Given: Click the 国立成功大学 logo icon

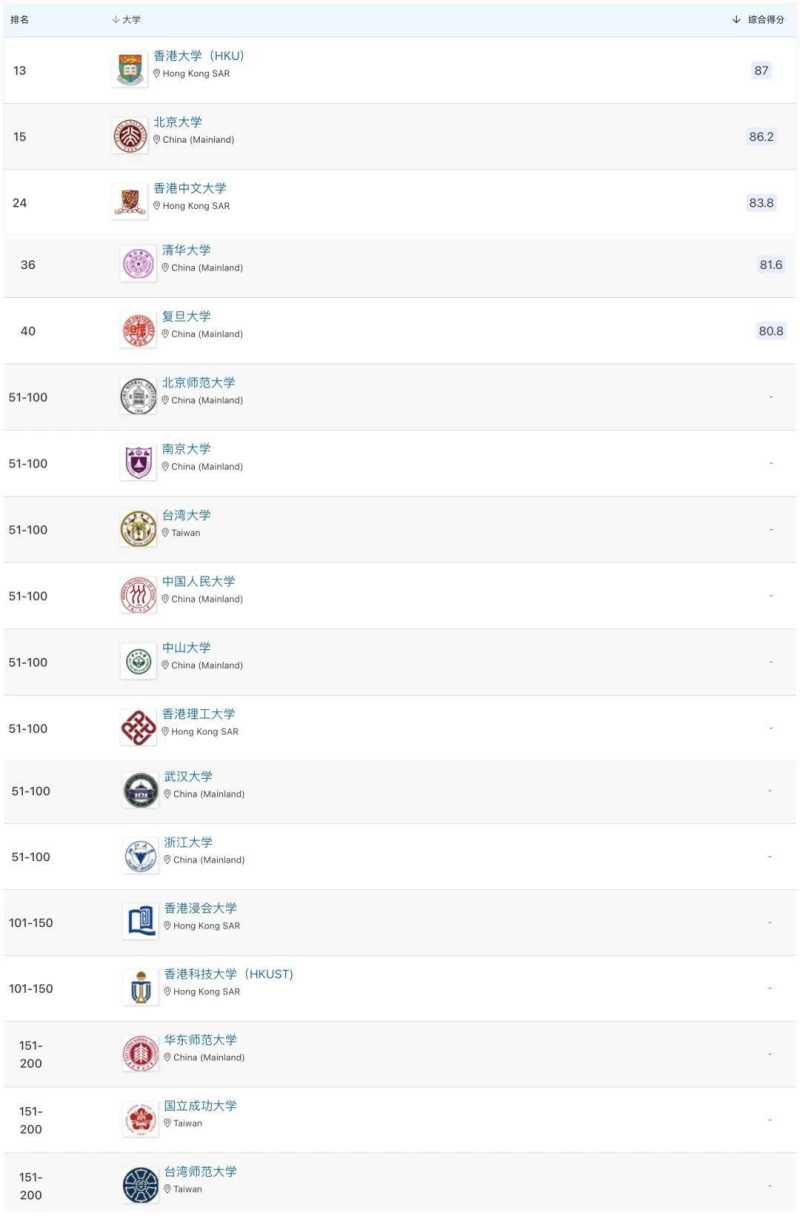Looking at the screenshot, I should [141, 1119].
